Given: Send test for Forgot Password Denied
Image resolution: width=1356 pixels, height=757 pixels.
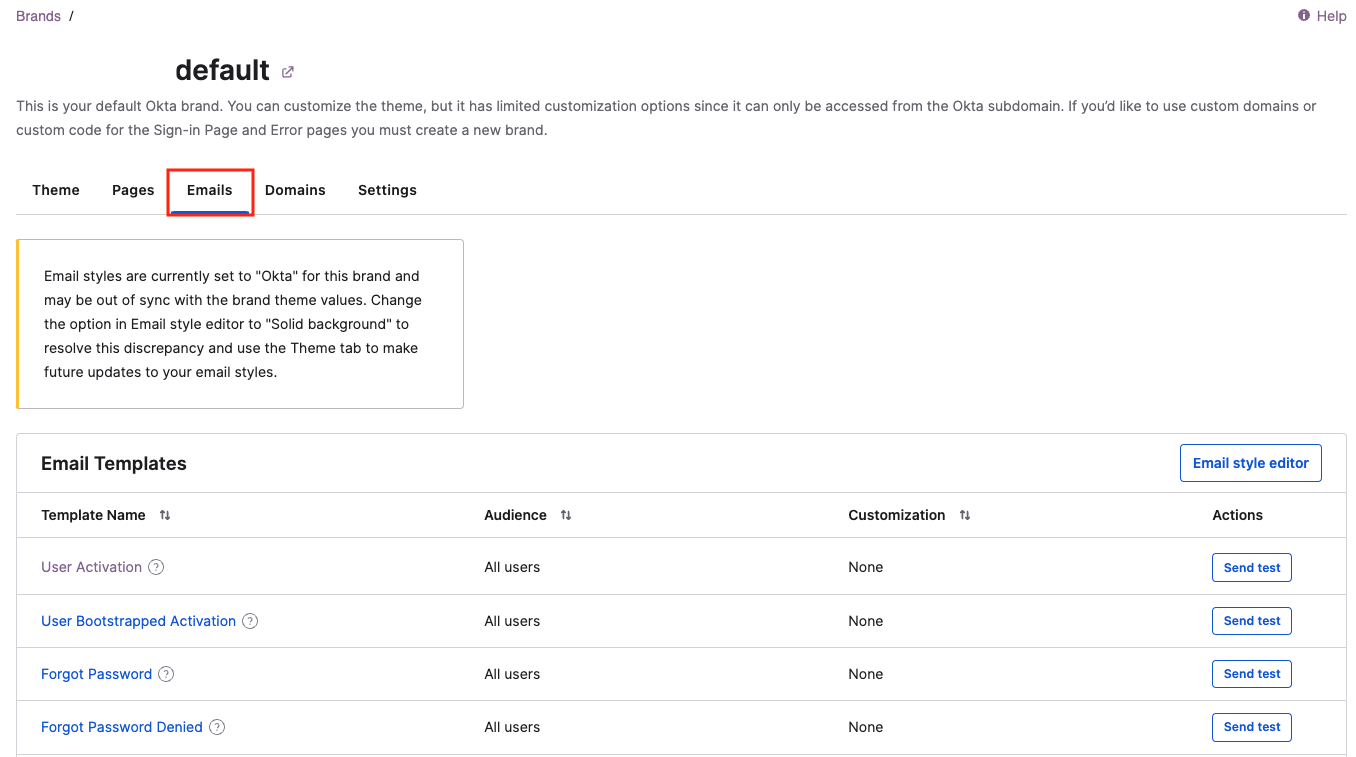Looking at the screenshot, I should (1251, 727).
